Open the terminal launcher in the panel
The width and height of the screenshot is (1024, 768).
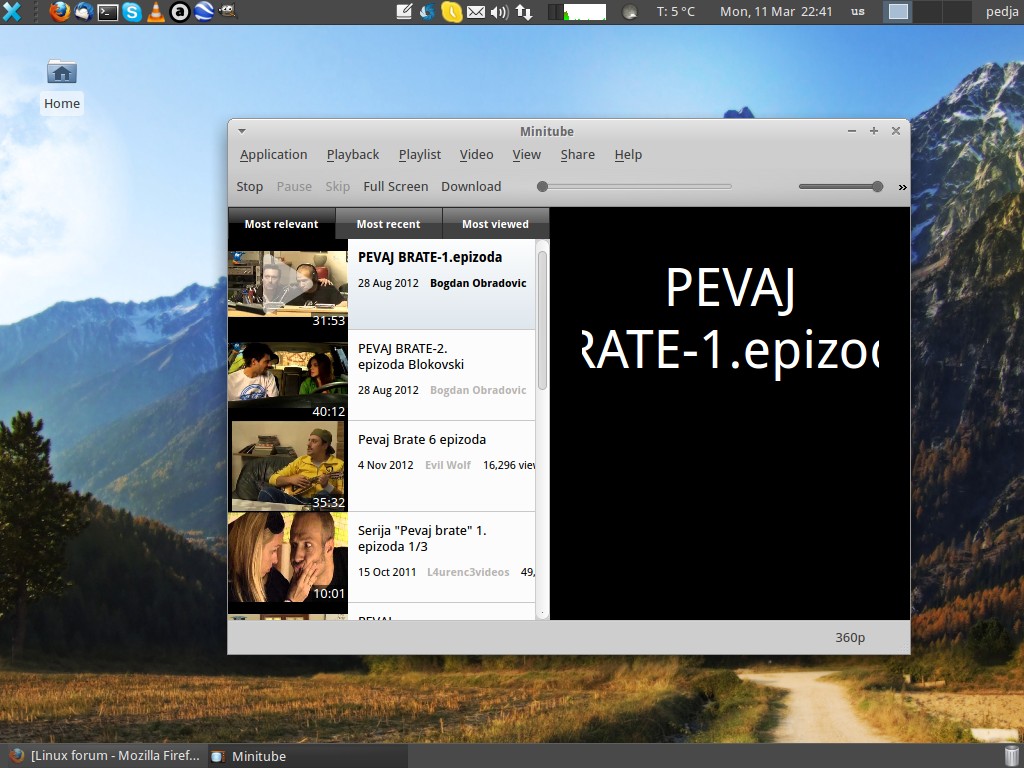point(108,12)
